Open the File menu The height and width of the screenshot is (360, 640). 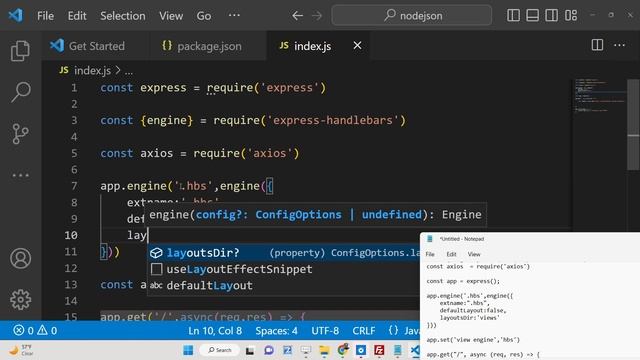click(45, 16)
